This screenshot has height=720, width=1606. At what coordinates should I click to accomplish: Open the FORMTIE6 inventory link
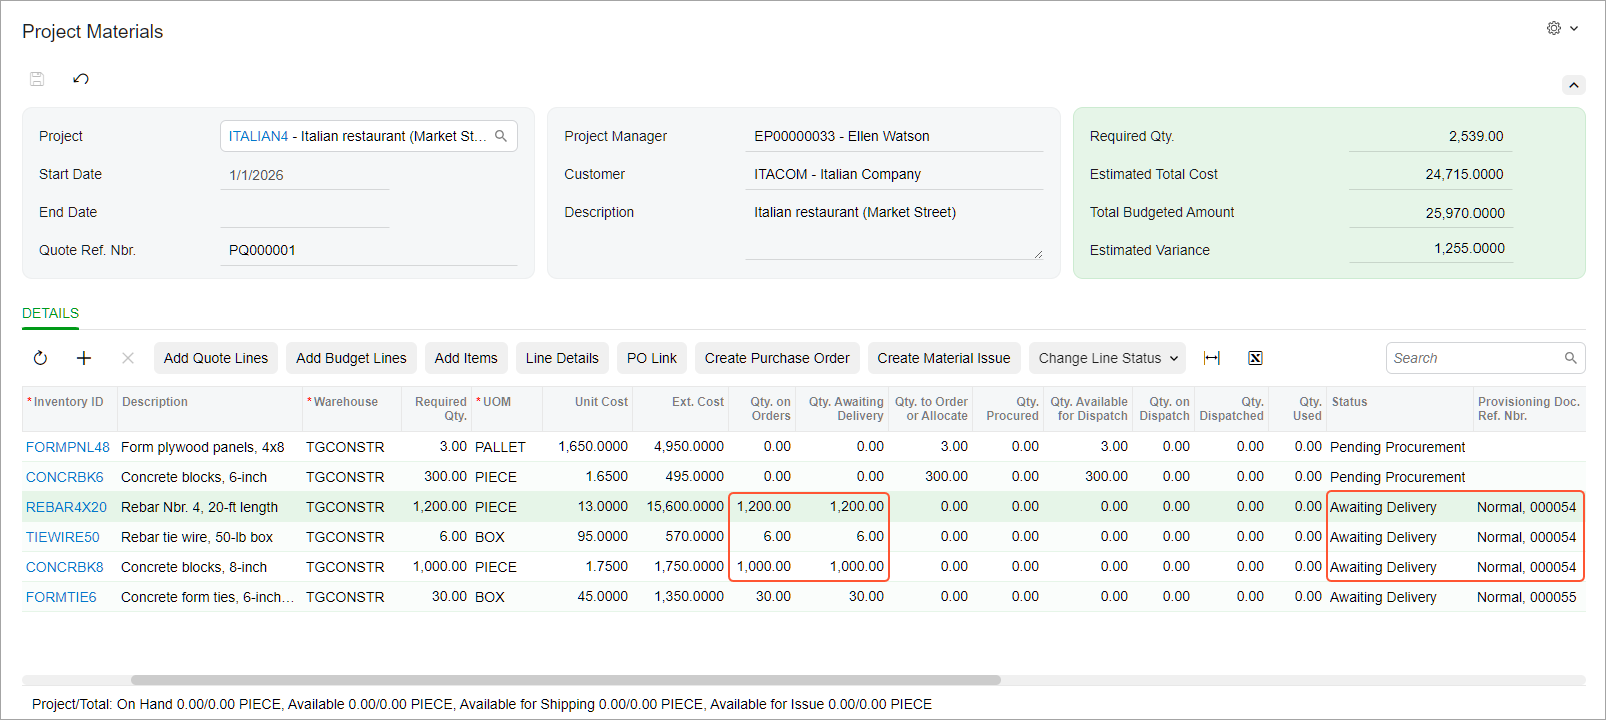pos(61,597)
